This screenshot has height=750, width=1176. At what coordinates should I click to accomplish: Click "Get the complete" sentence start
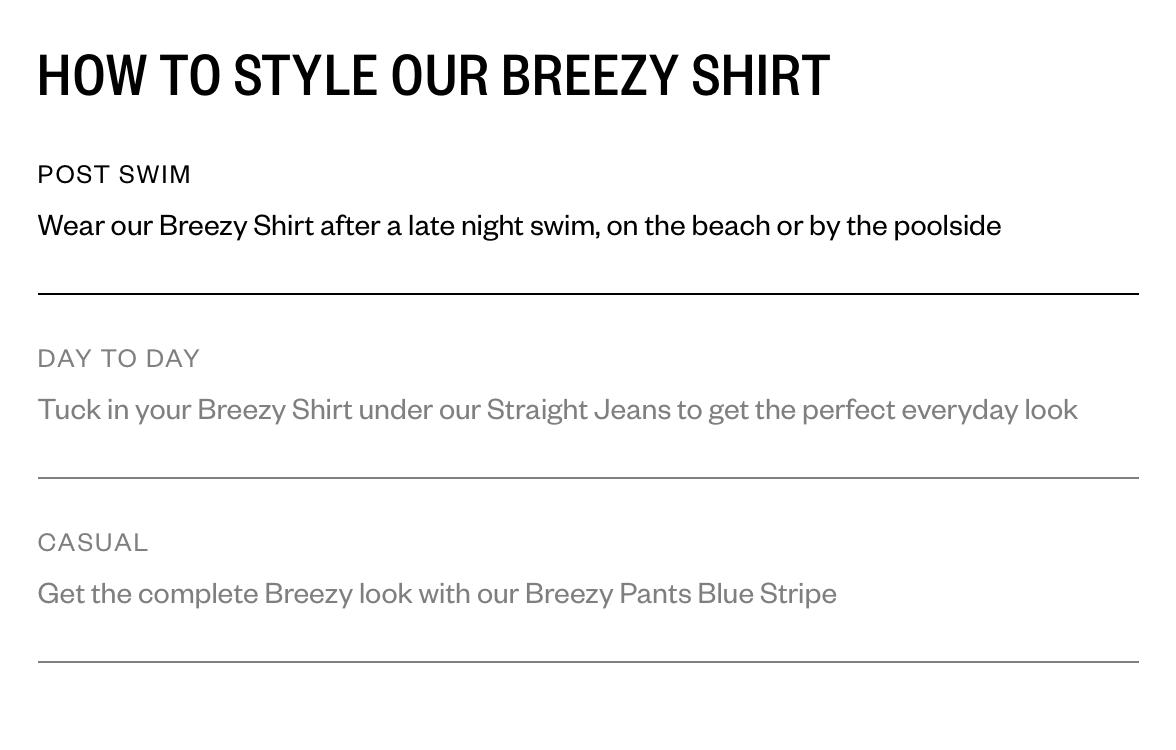pos(148,593)
